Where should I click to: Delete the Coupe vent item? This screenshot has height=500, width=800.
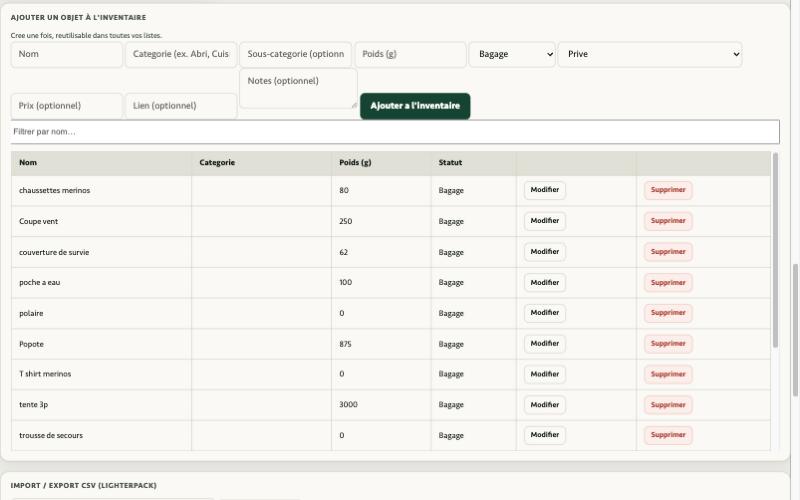click(668, 221)
